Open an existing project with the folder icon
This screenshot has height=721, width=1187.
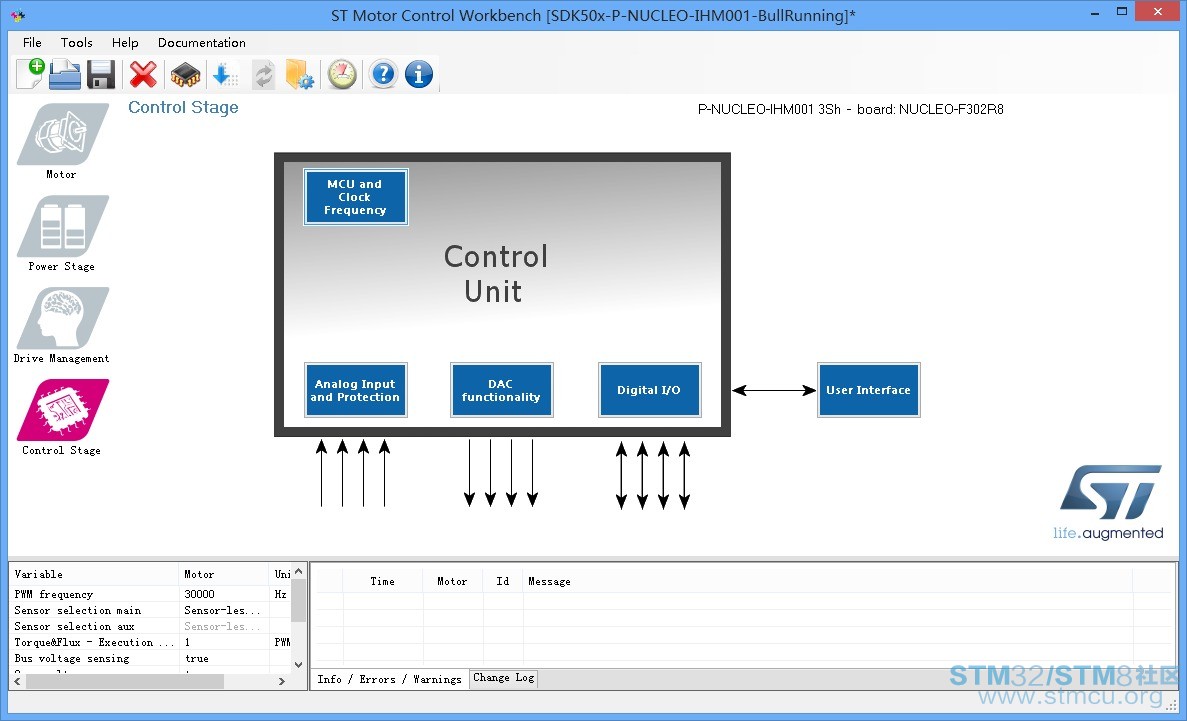pos(65,74)
